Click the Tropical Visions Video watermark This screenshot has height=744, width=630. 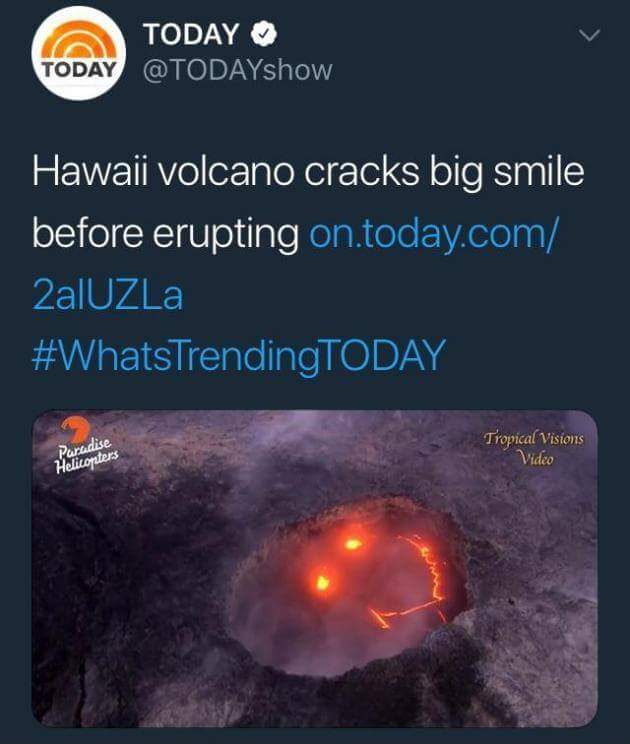[534, 447]
